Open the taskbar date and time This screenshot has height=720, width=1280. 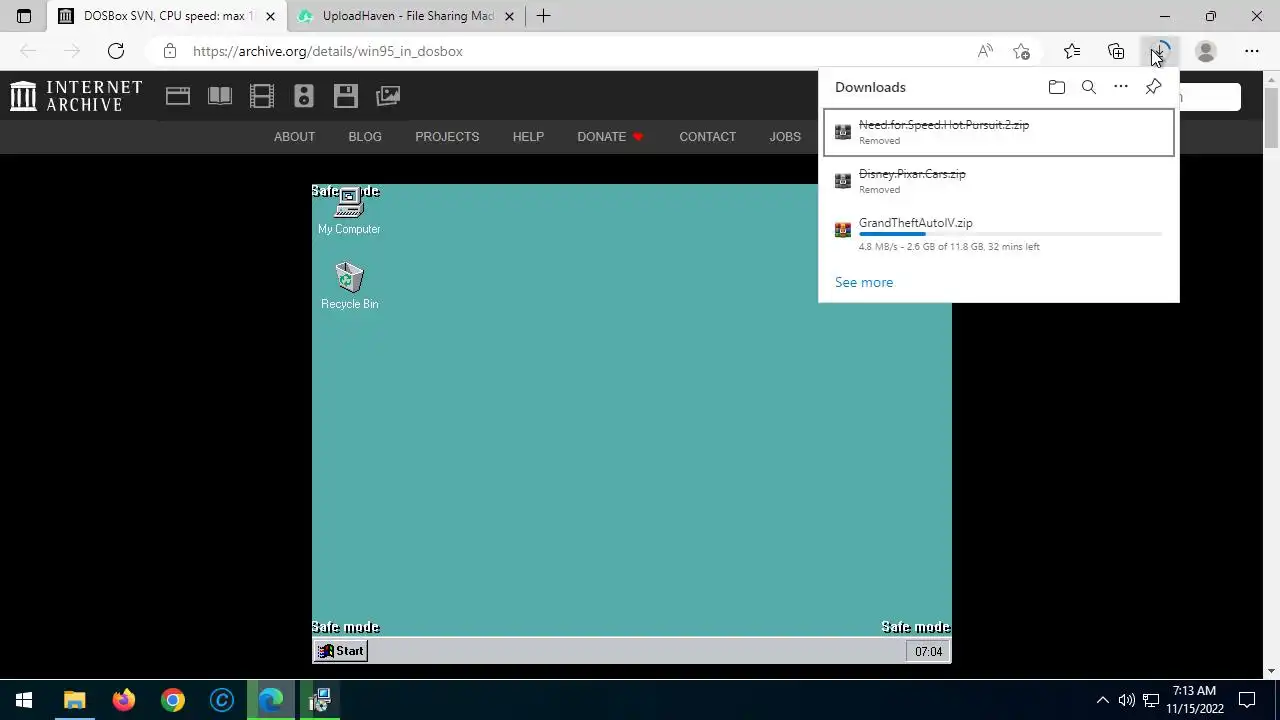click(x=1194, y=700)
